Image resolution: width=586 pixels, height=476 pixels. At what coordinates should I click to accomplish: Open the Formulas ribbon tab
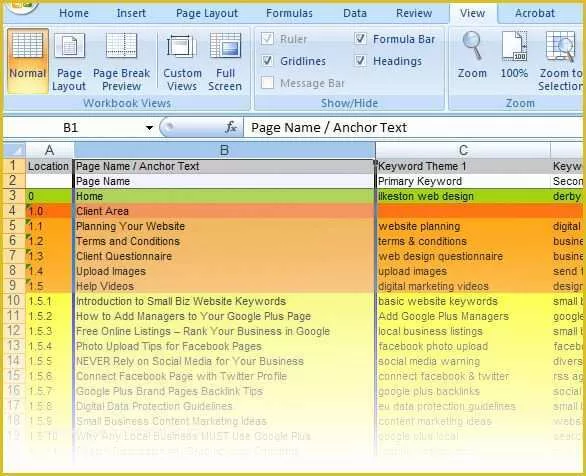pos(289,13)
